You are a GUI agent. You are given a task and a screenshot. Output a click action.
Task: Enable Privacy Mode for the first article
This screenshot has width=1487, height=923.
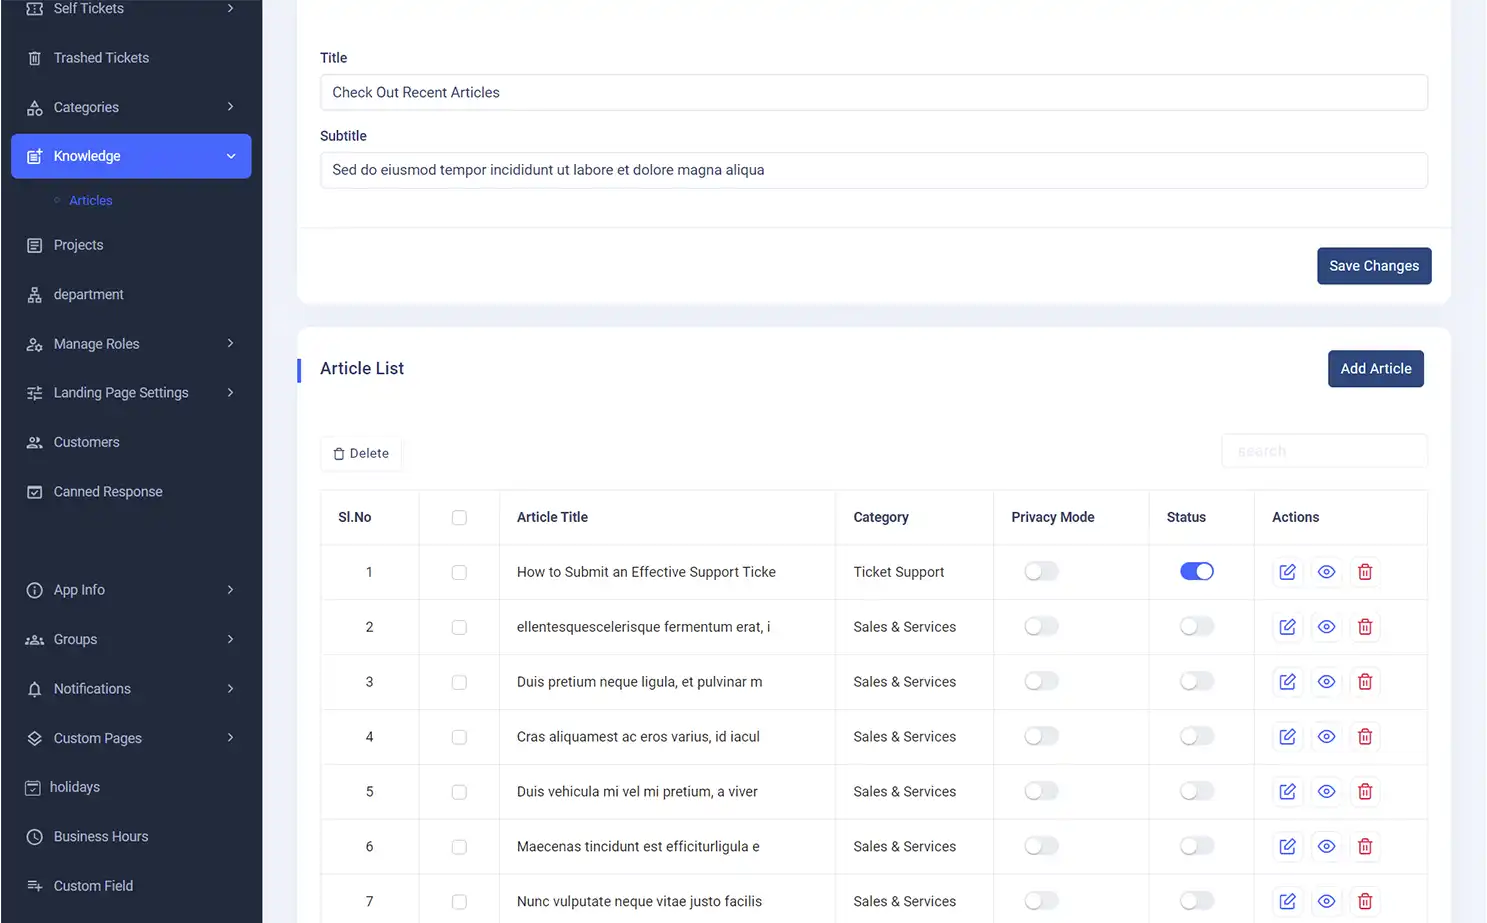click(1040, 571)
